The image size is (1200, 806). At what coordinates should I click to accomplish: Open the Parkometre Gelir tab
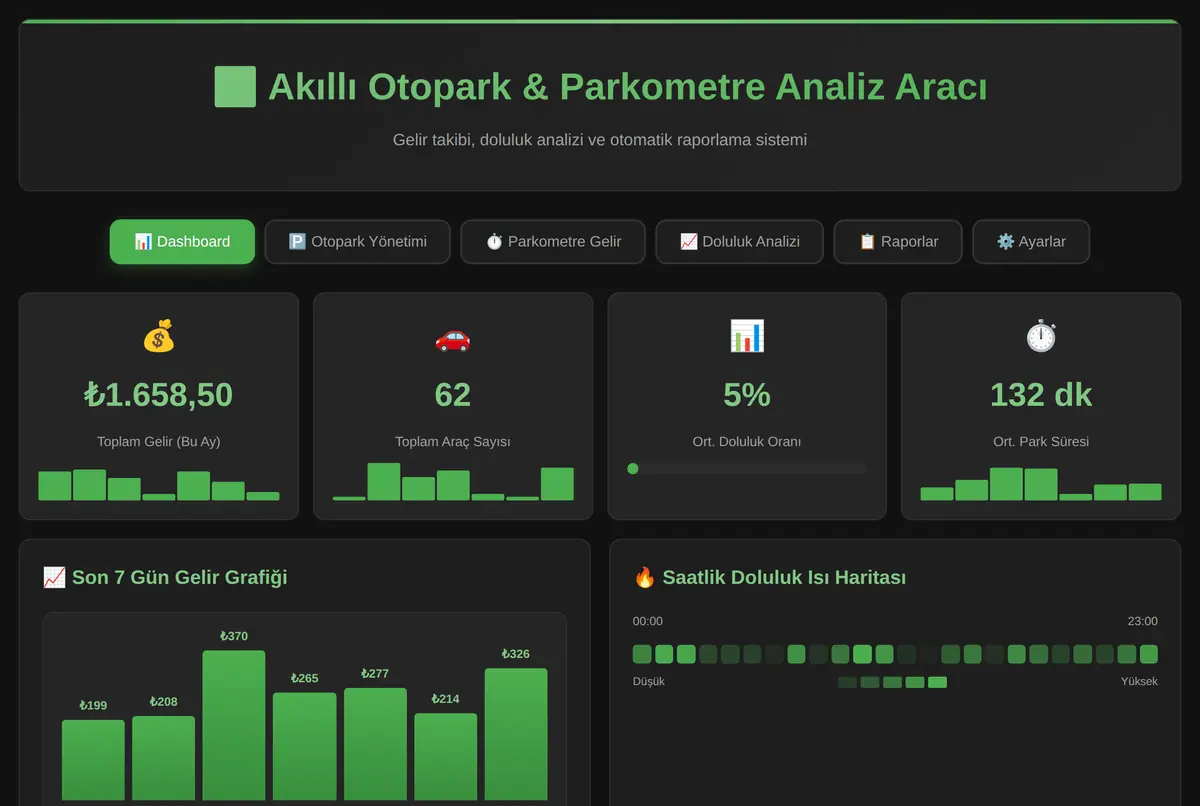coord(553,242)
